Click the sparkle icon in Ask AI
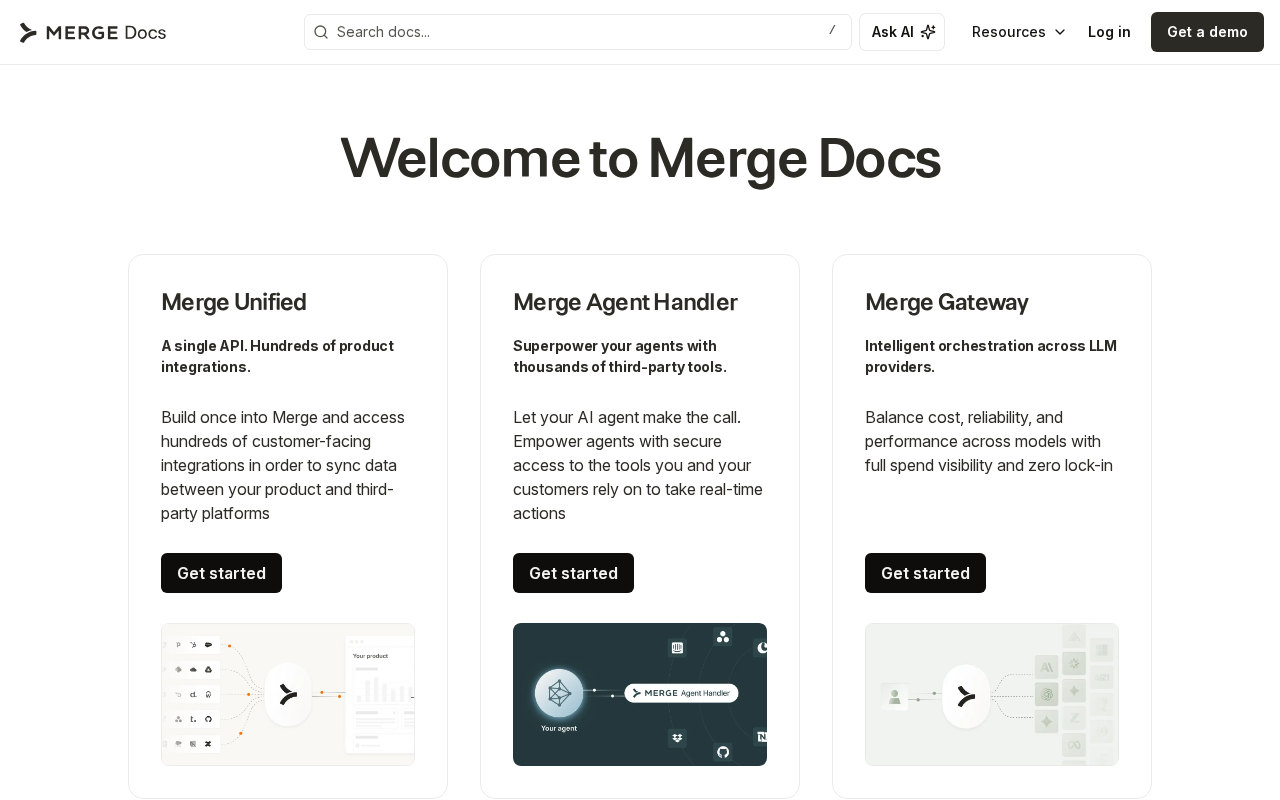 [x=928, y=32]
